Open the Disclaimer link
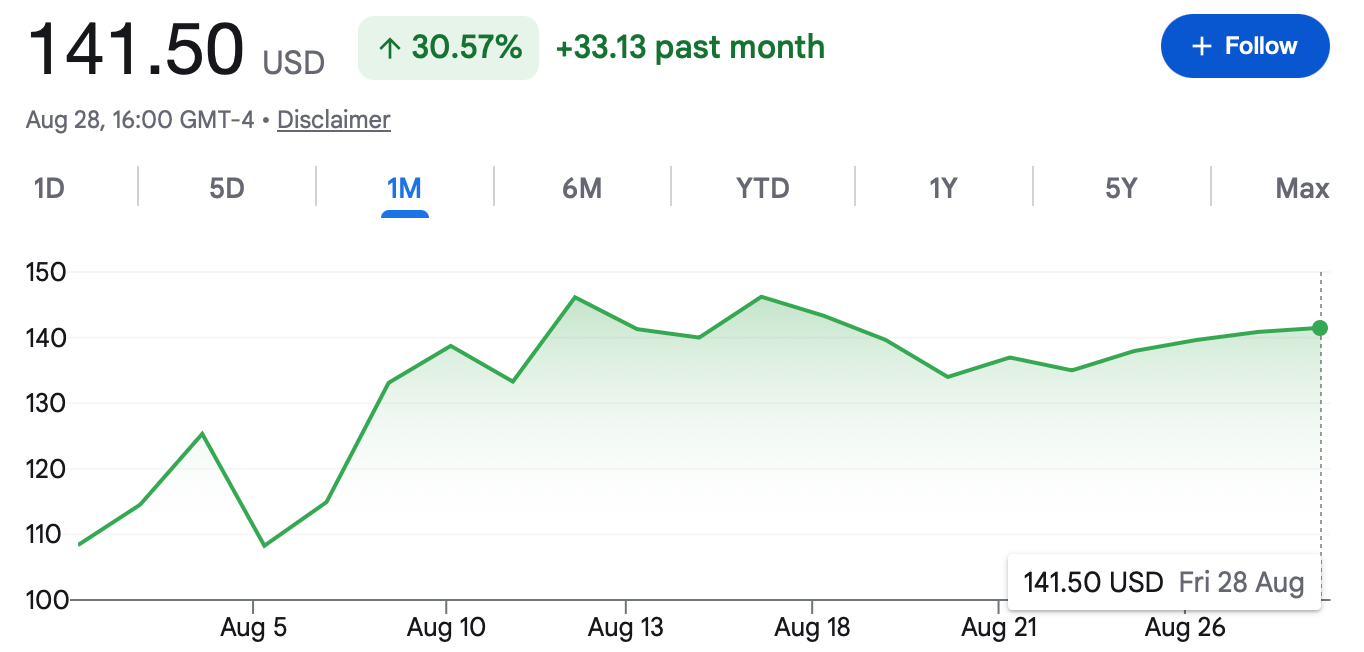This screenshot has width=1364, height=652. tap(334, 120)
